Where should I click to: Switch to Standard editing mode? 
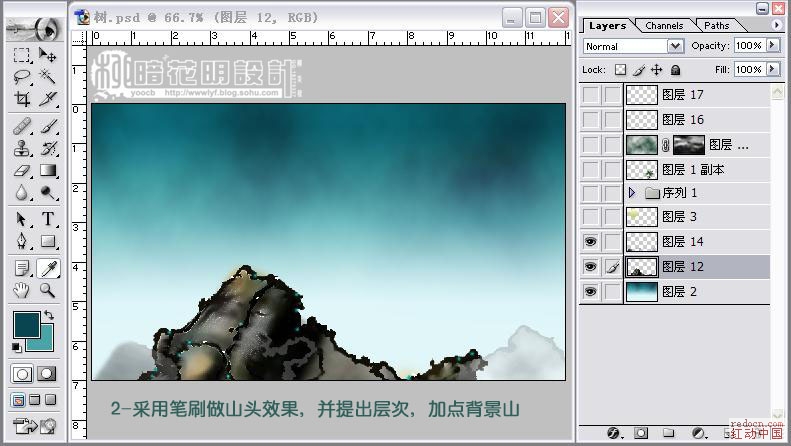tap(22, 374)
